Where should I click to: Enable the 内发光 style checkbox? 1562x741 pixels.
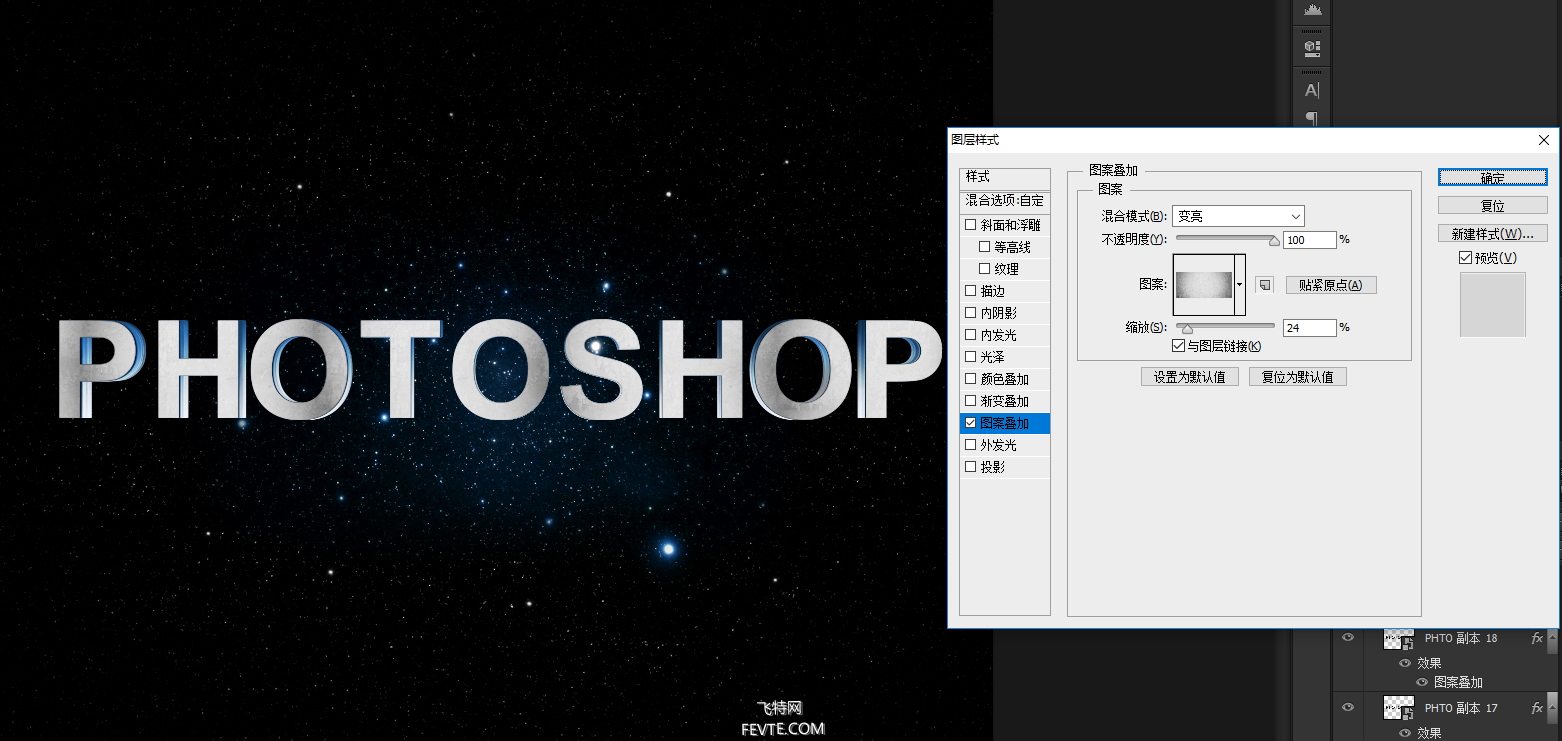(970, 335)
